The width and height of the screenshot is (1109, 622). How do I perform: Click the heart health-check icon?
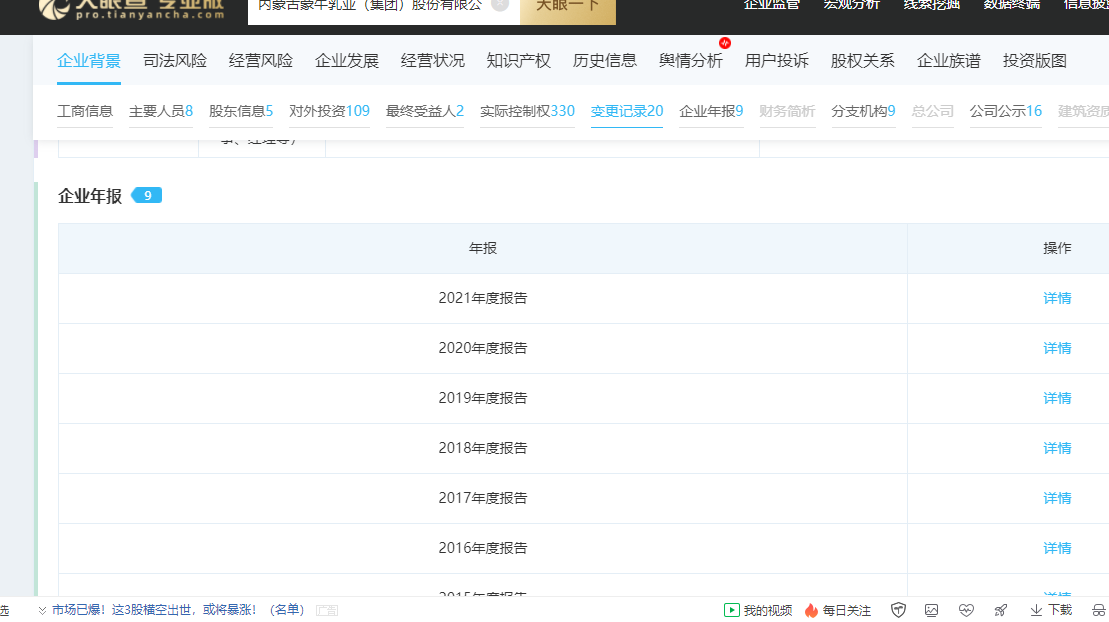coord(966,610)
